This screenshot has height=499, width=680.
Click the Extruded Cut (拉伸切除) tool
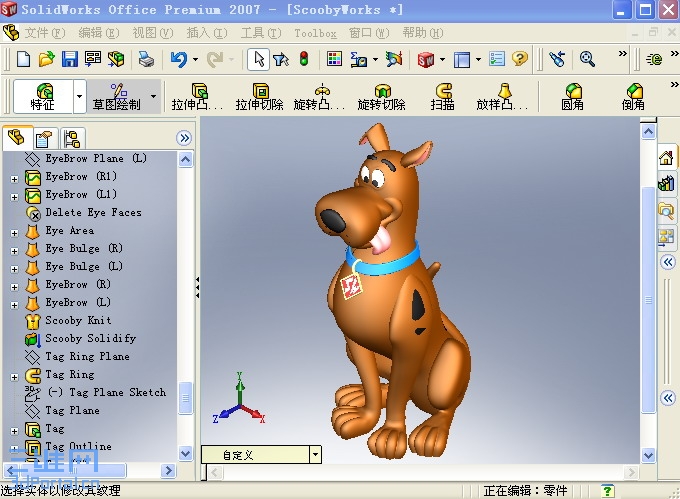[x=259, y=97]
